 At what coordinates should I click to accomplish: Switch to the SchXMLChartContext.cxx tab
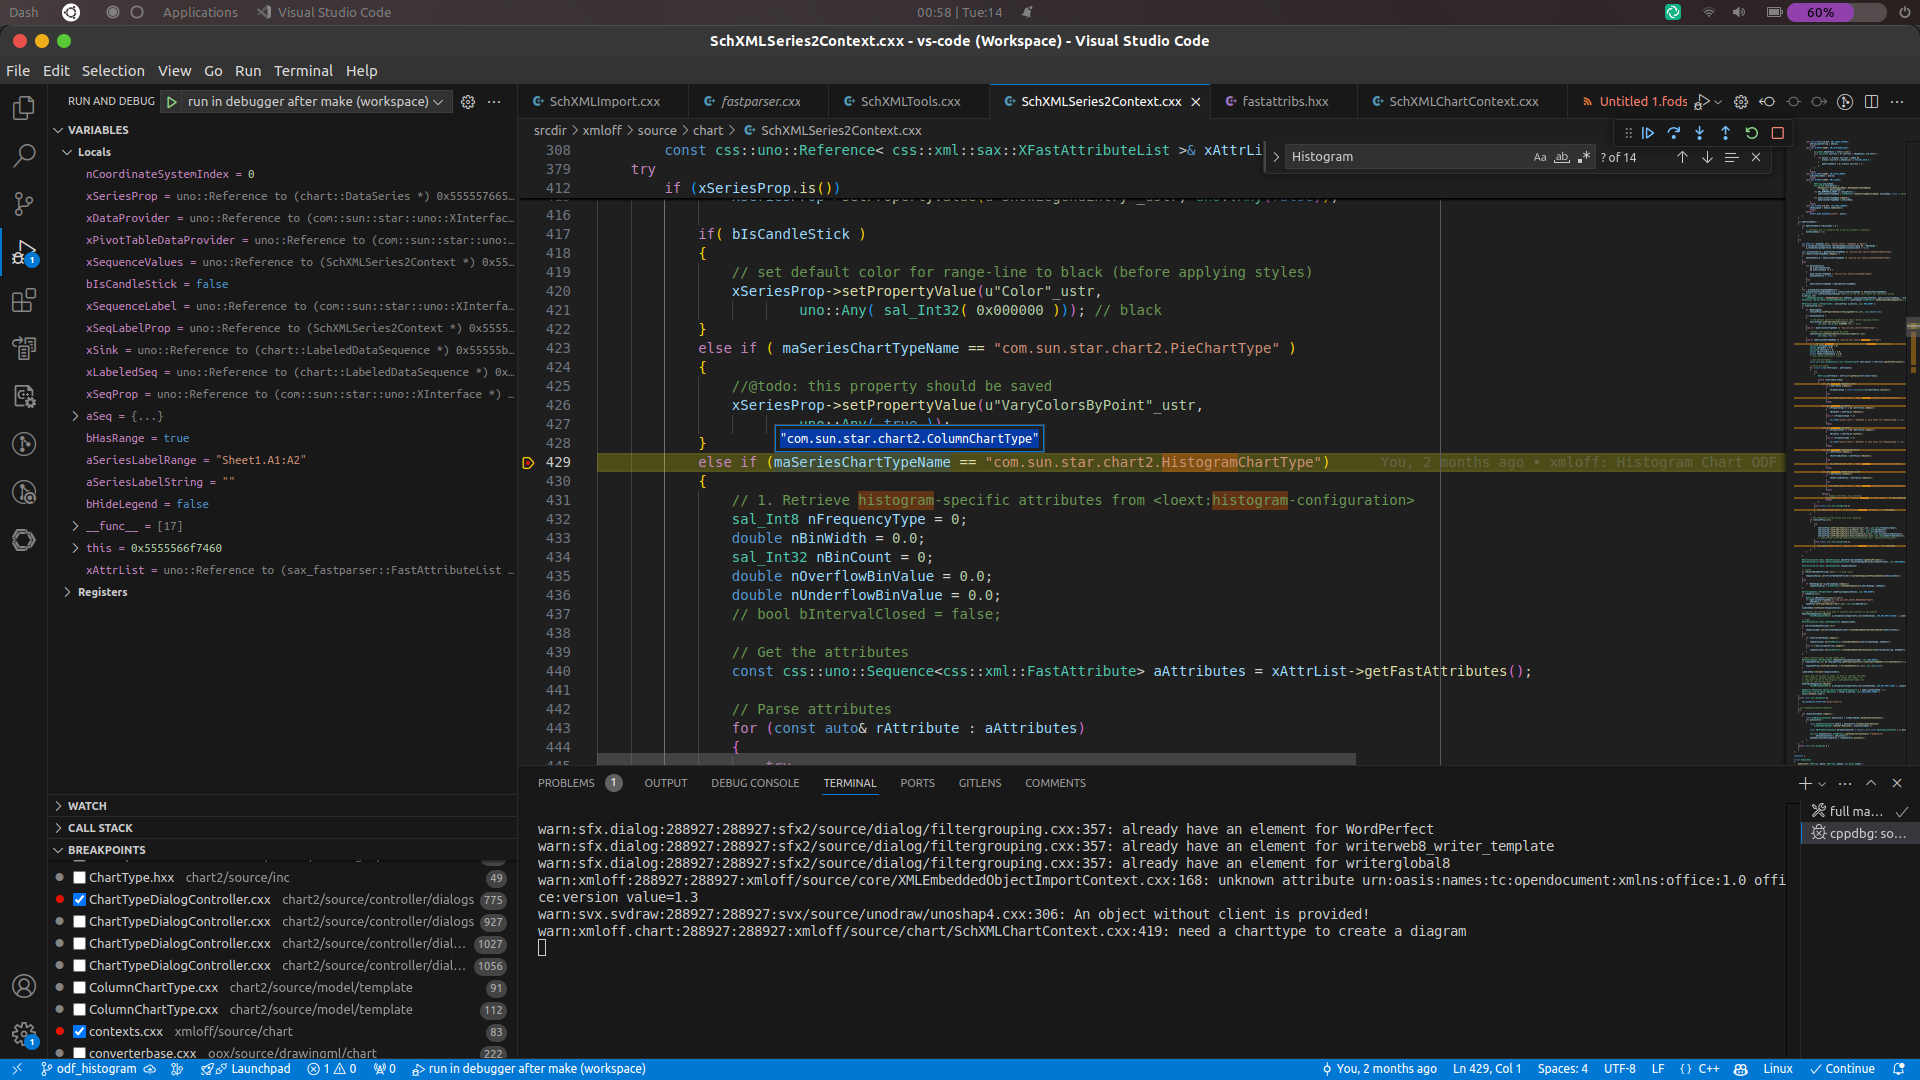click(1462, 102)
